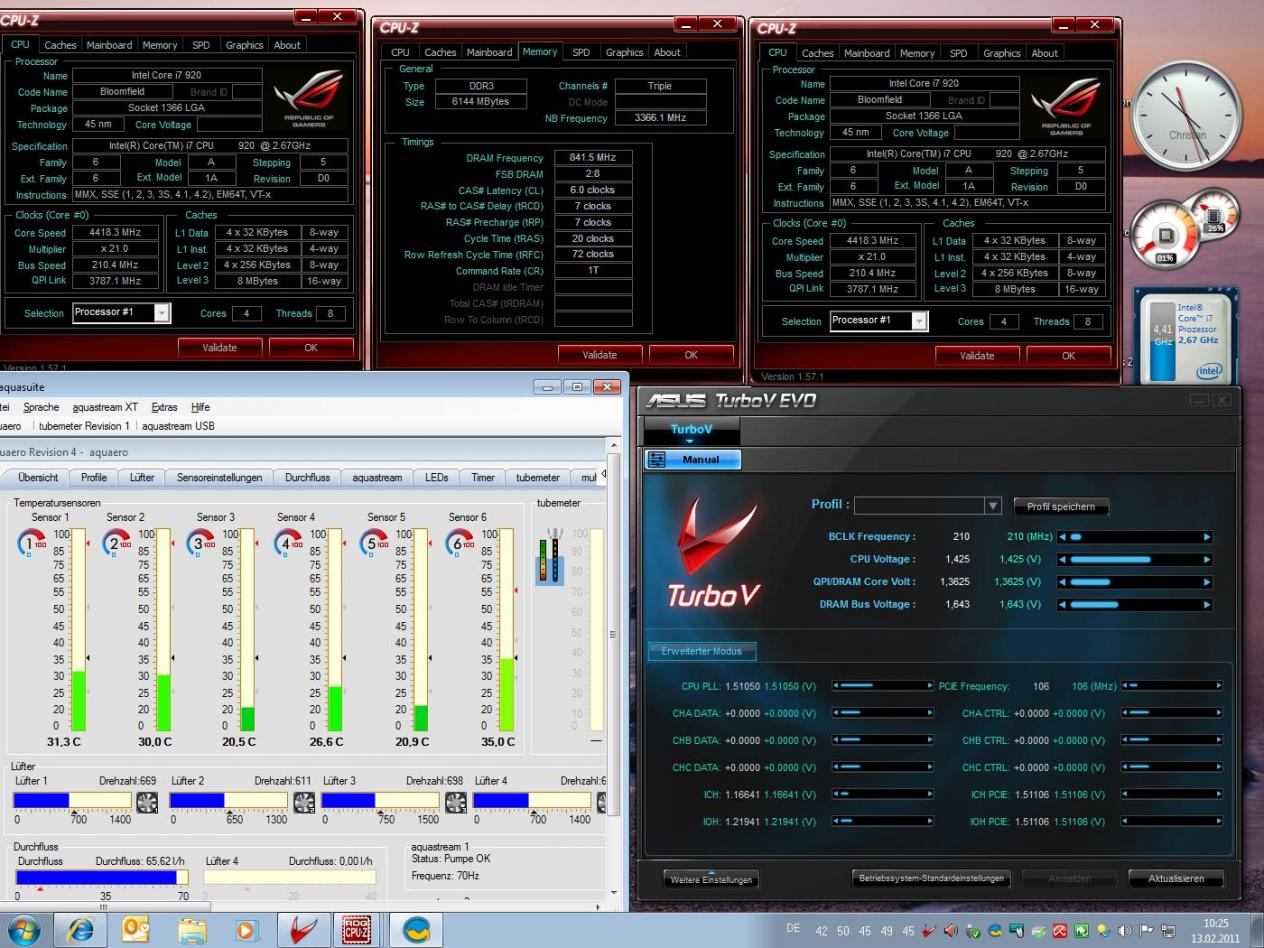This screenshot has height=948, width=1264.
Task: Open the Hilfe menu
Action: click(x=201, y=407)
